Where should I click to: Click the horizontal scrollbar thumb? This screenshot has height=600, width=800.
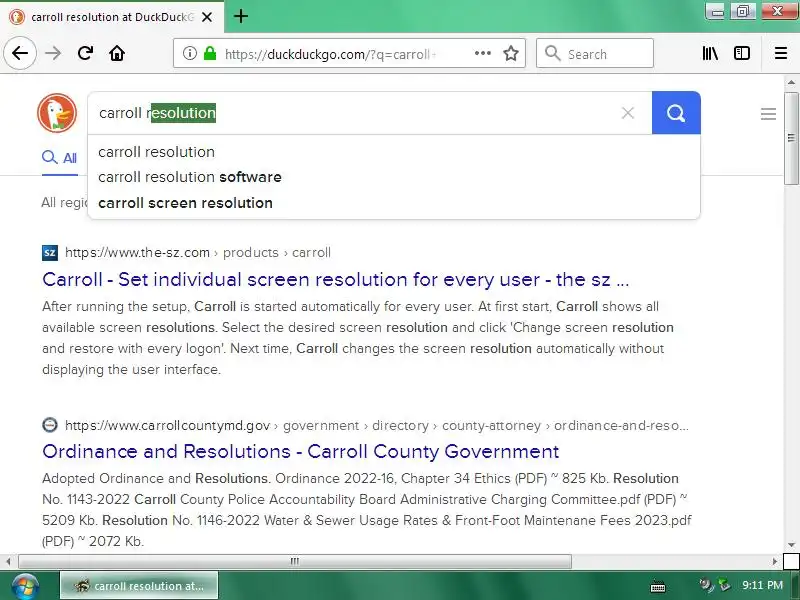tap(295, 561)
